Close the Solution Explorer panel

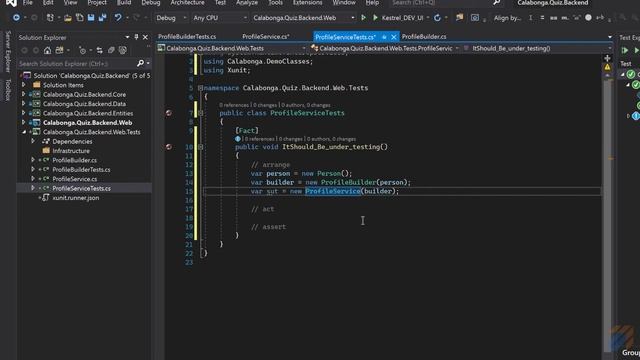(x=145, y=37)
